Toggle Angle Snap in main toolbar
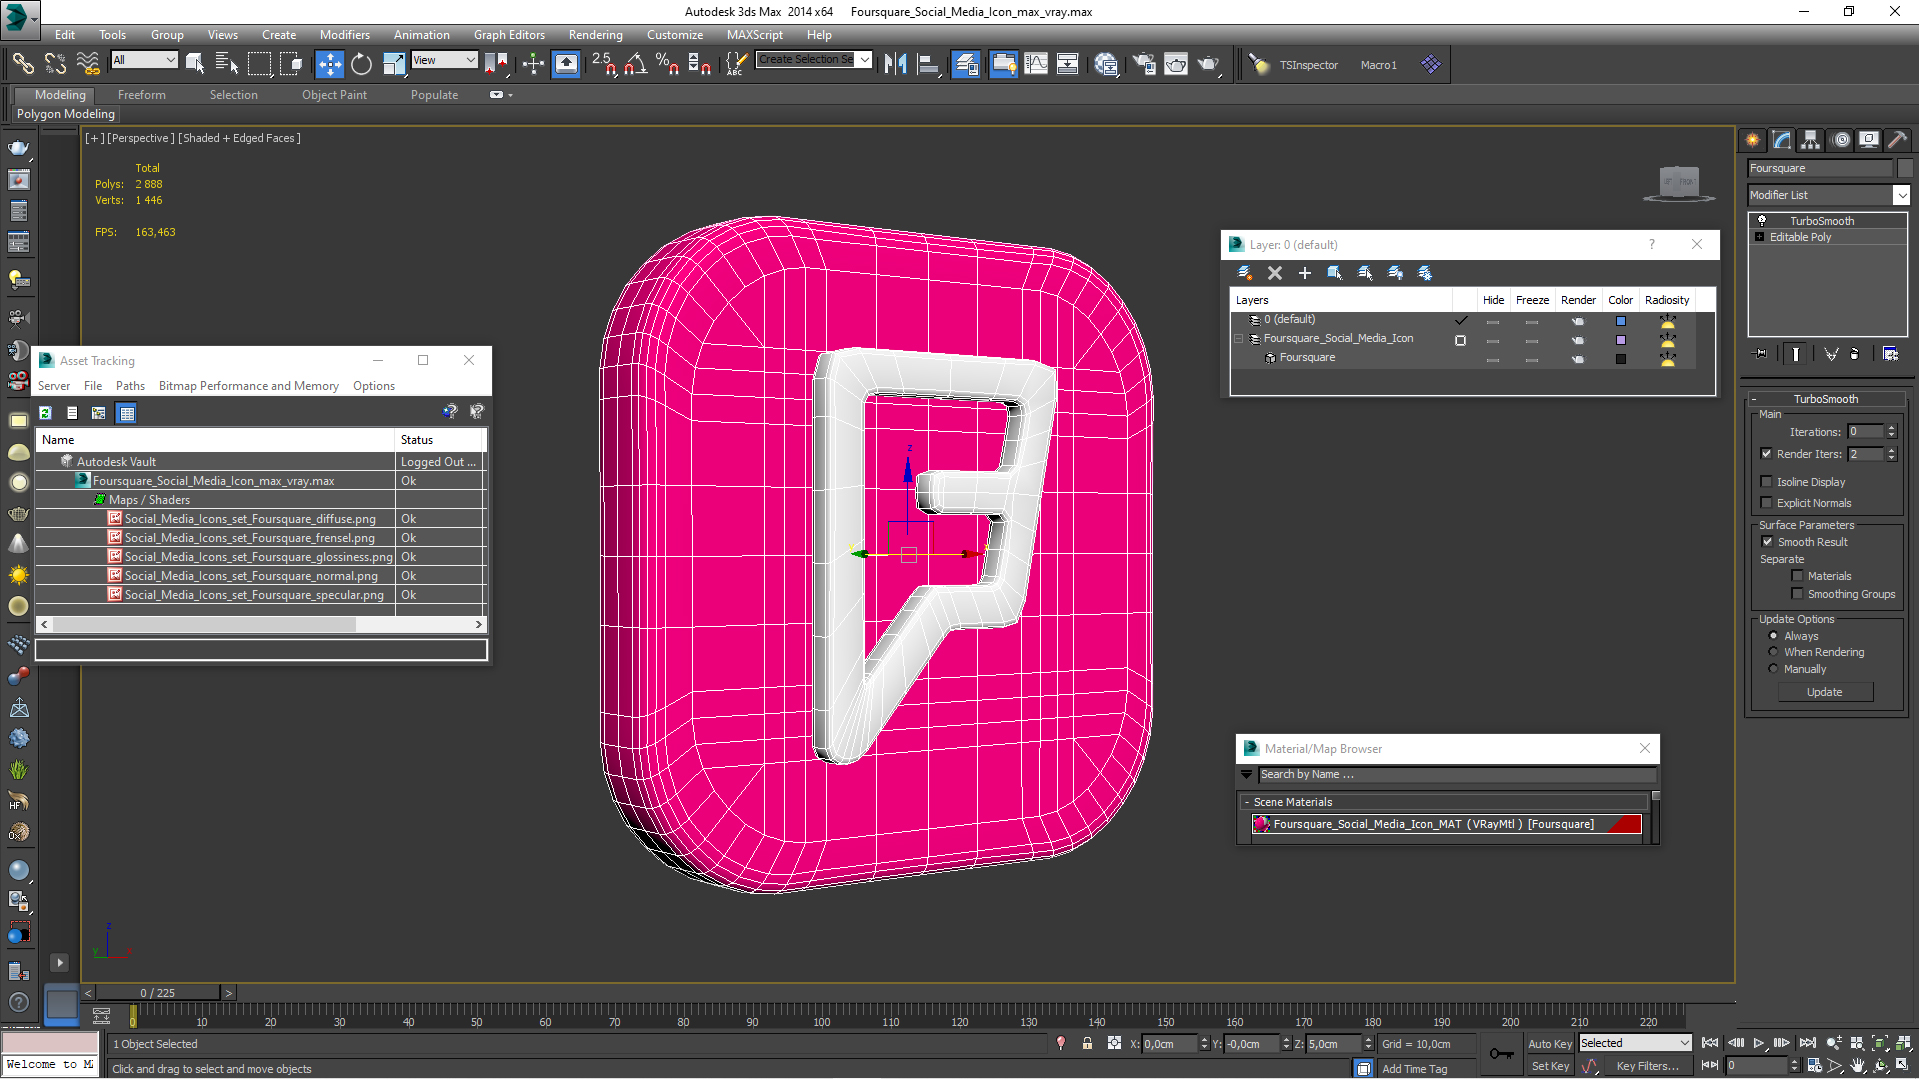The image size is (1920, 1080). 635,65
